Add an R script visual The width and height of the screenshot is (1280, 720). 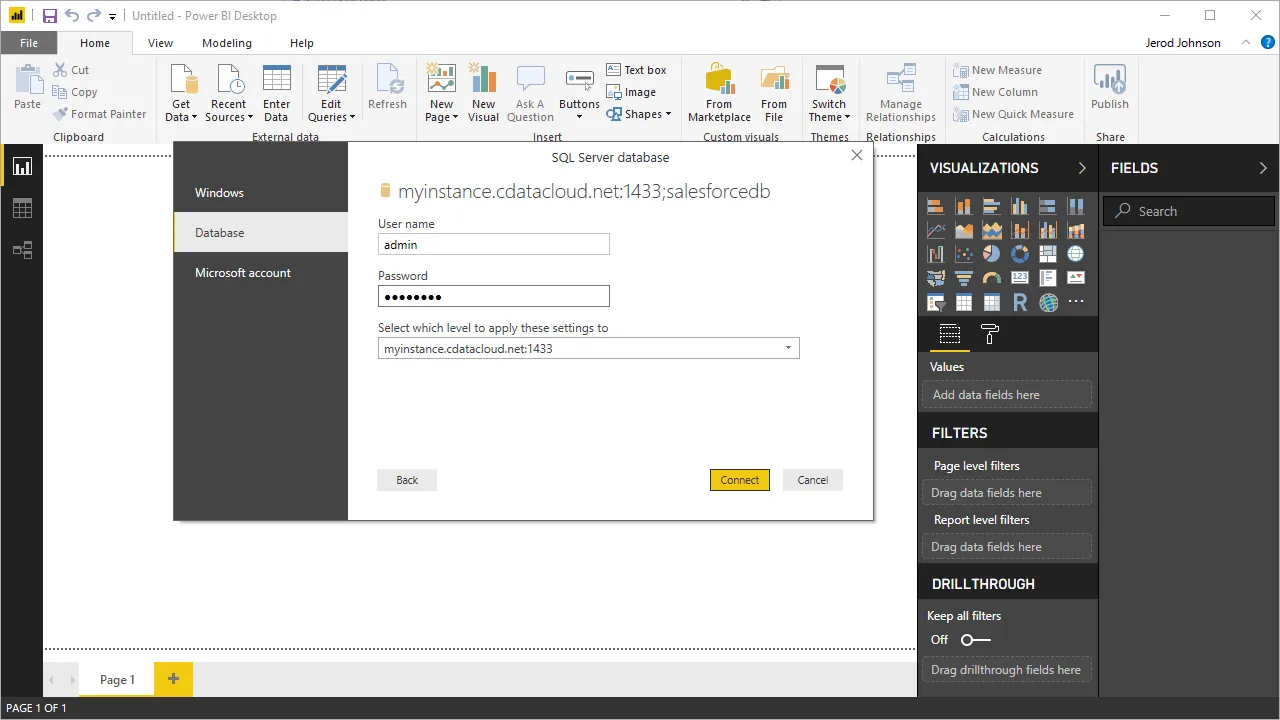point(1019,301)
